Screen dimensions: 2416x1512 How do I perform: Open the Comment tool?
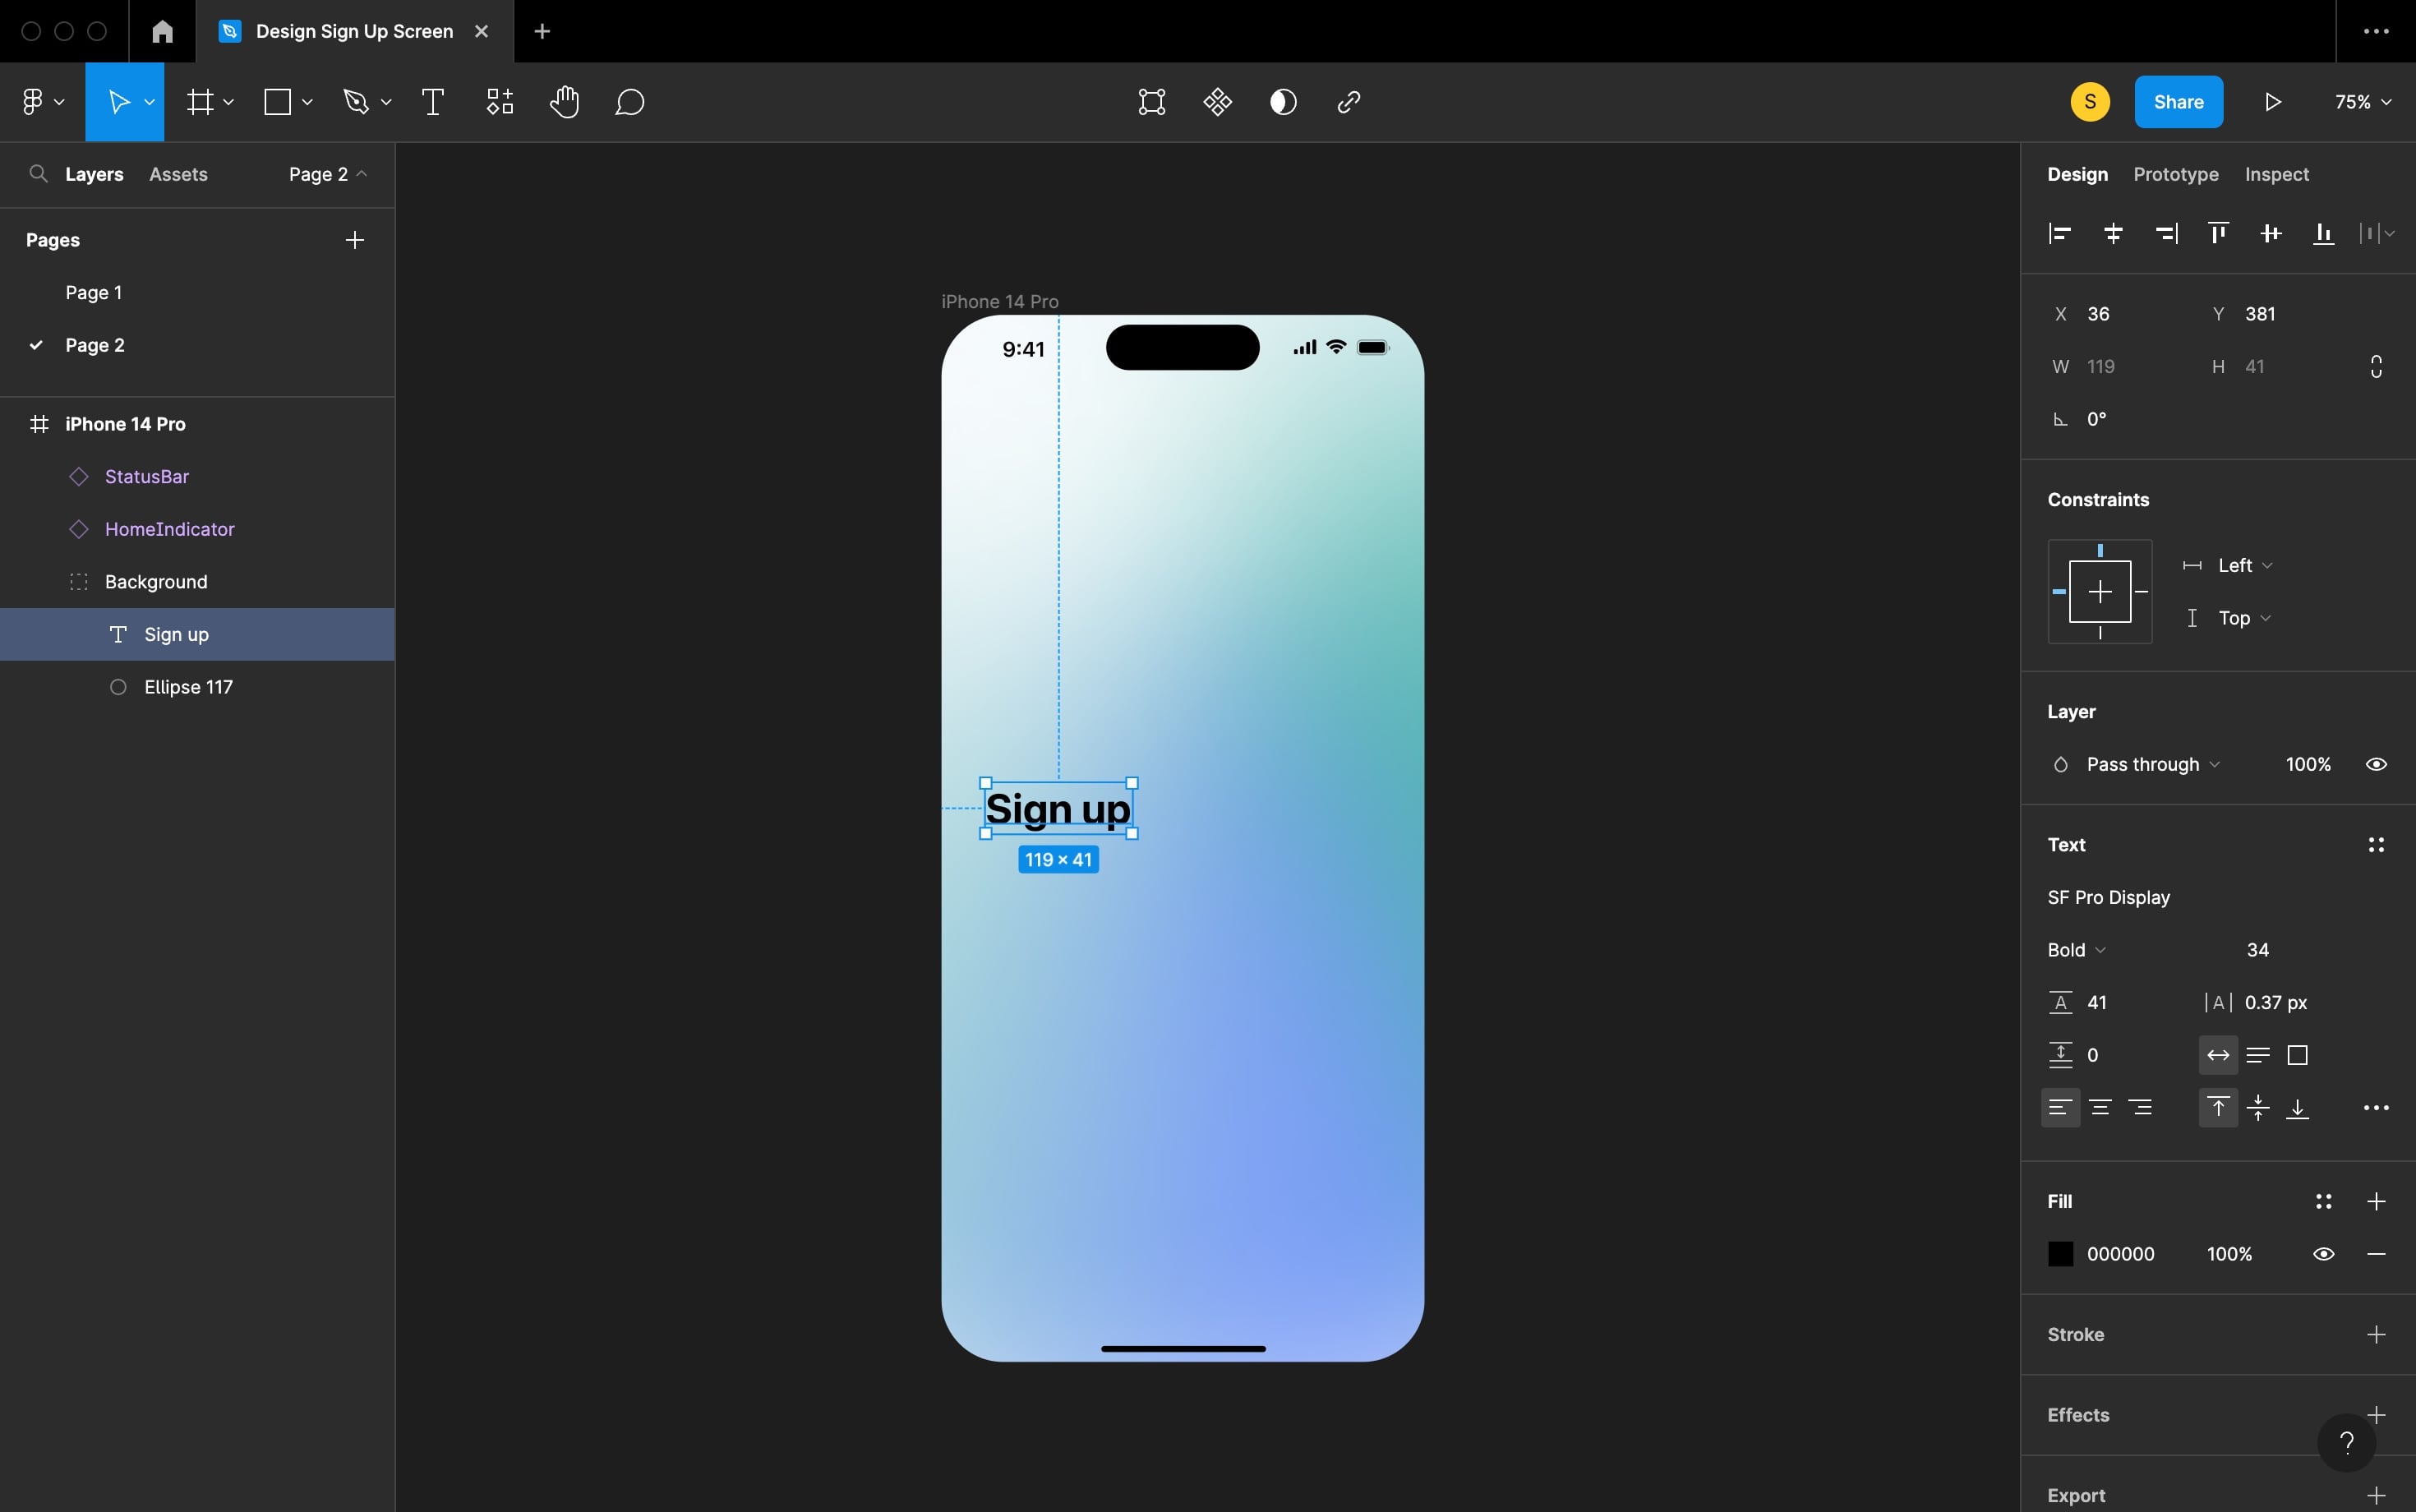tap(629, 101)
